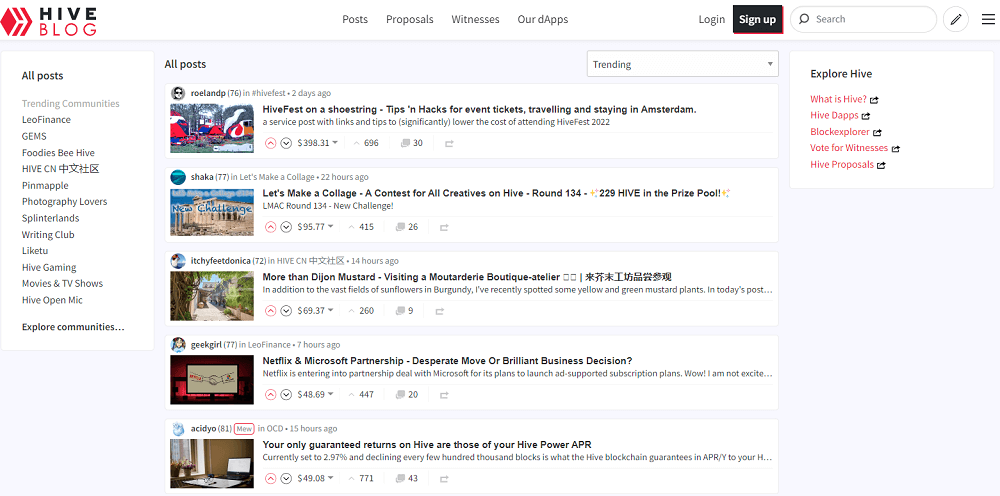
Task: Open the #hivefest tag link
Action: [x=268, y=93]
